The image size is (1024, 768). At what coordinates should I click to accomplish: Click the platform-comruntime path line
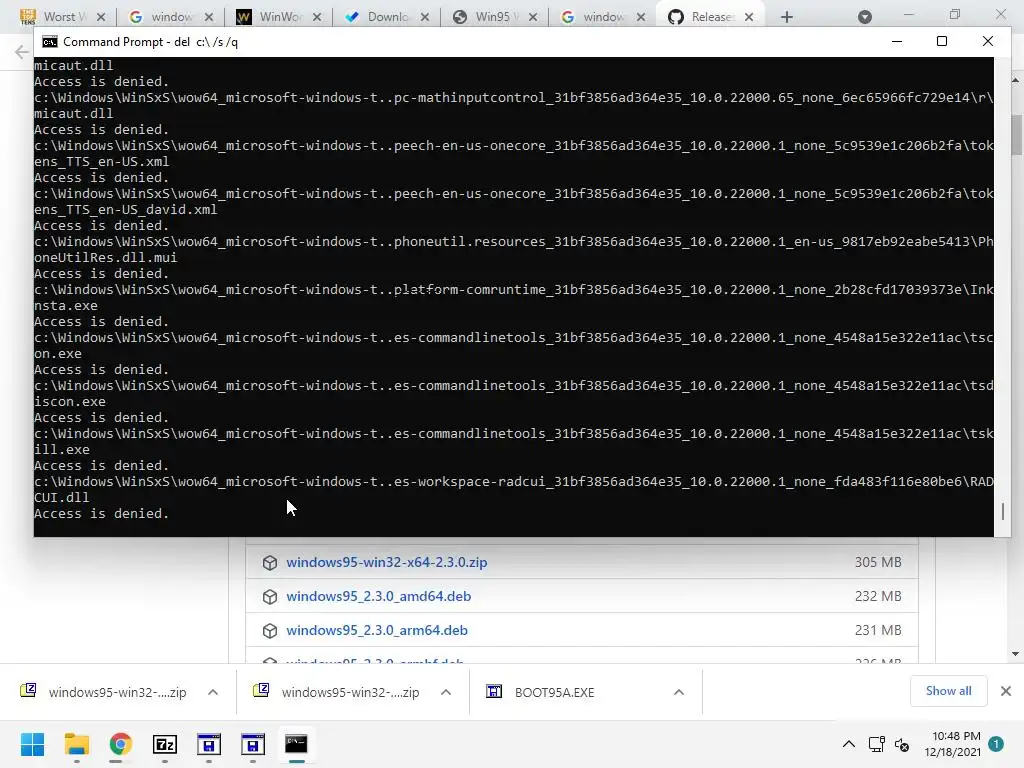514,289
